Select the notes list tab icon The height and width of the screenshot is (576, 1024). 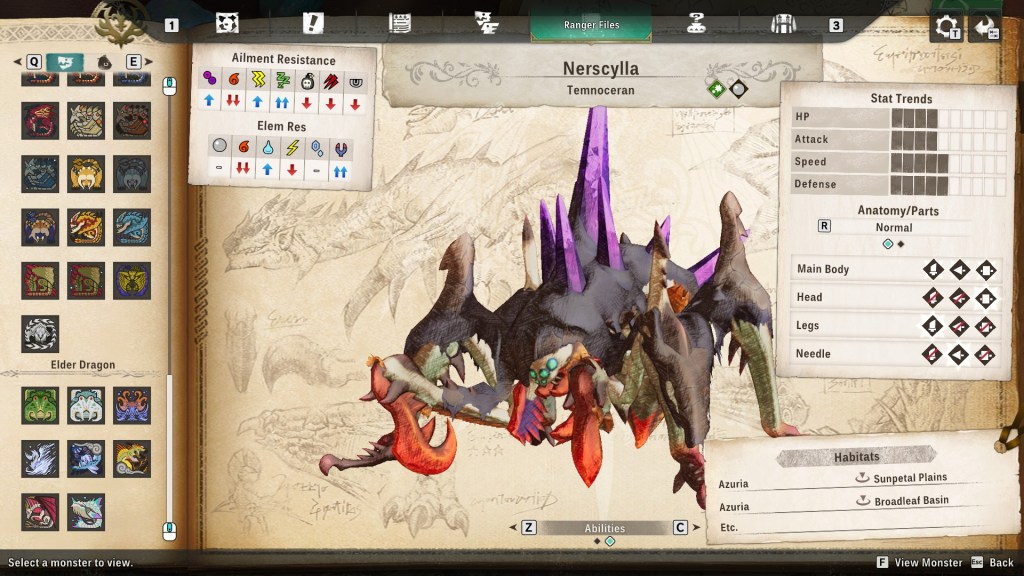(400, 23)
